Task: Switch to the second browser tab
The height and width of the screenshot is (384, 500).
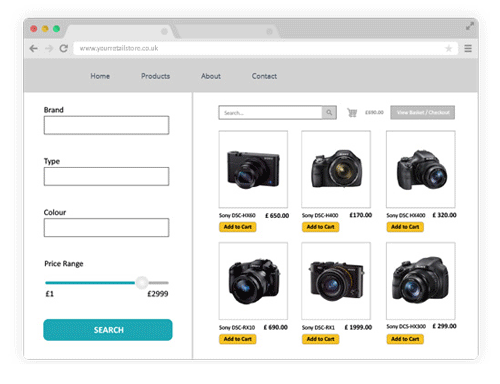Action: click(x=227, y=31)
